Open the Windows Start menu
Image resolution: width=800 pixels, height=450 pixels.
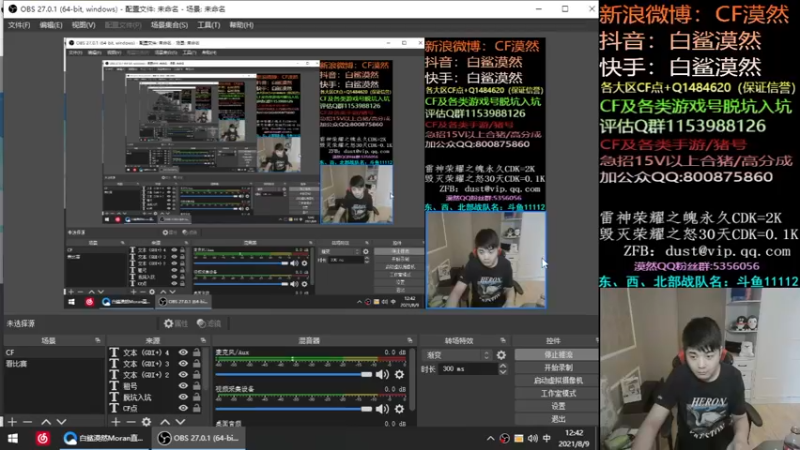click(x=13, y=438)
